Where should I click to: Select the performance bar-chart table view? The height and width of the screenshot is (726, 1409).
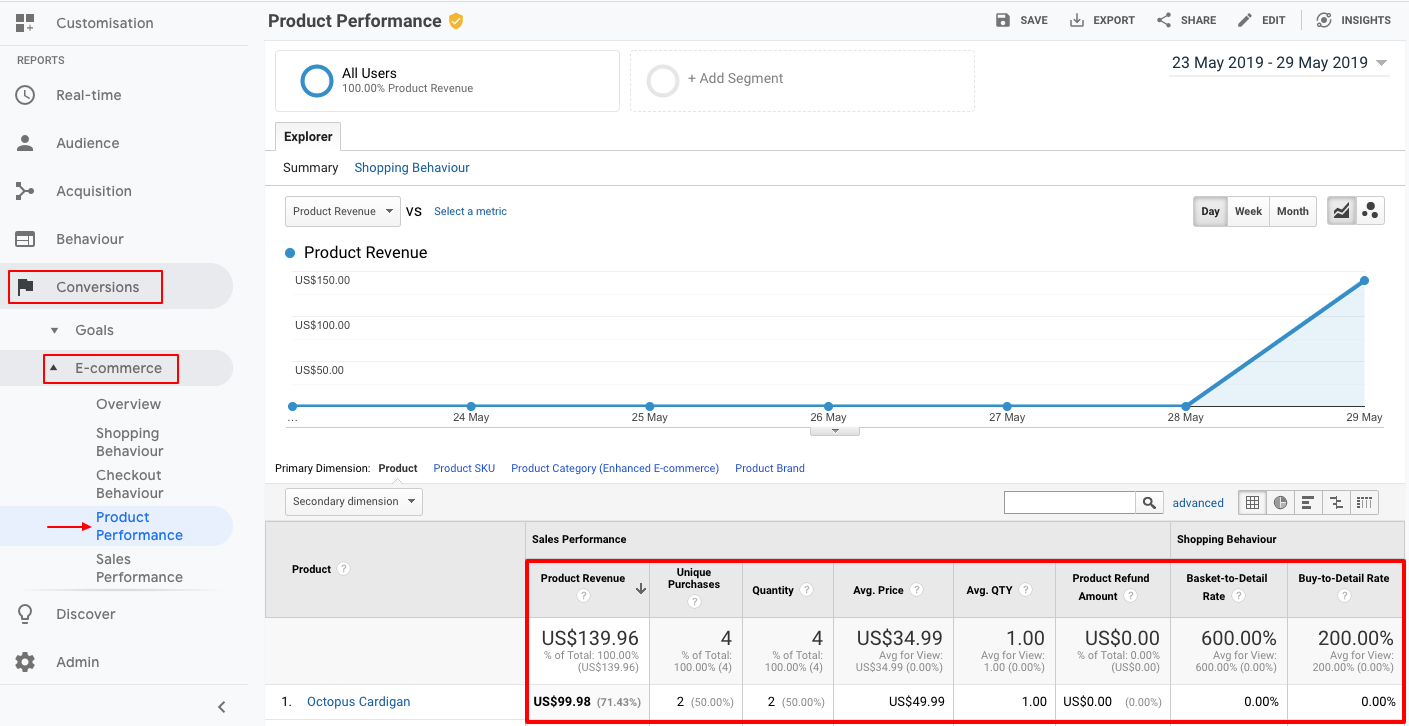tap(1308, 502)
